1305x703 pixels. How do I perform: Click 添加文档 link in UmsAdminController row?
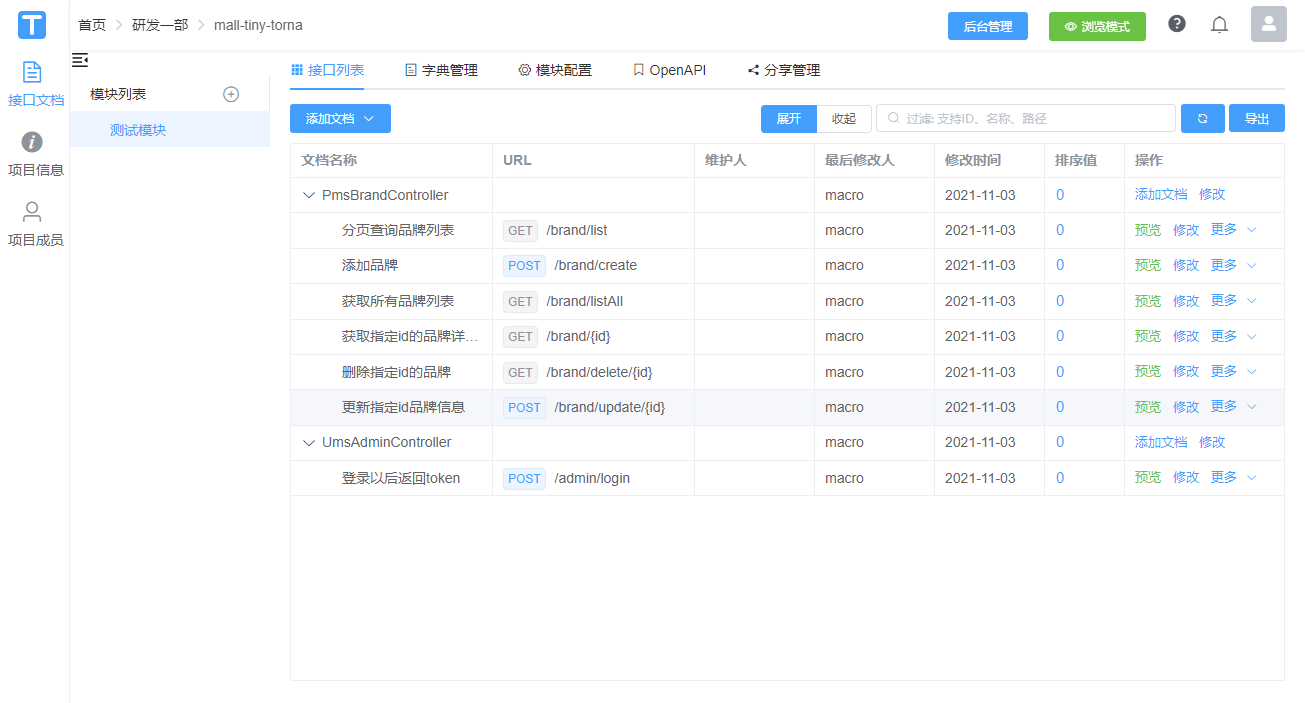pyautogui.click(x=1161, y=441)
